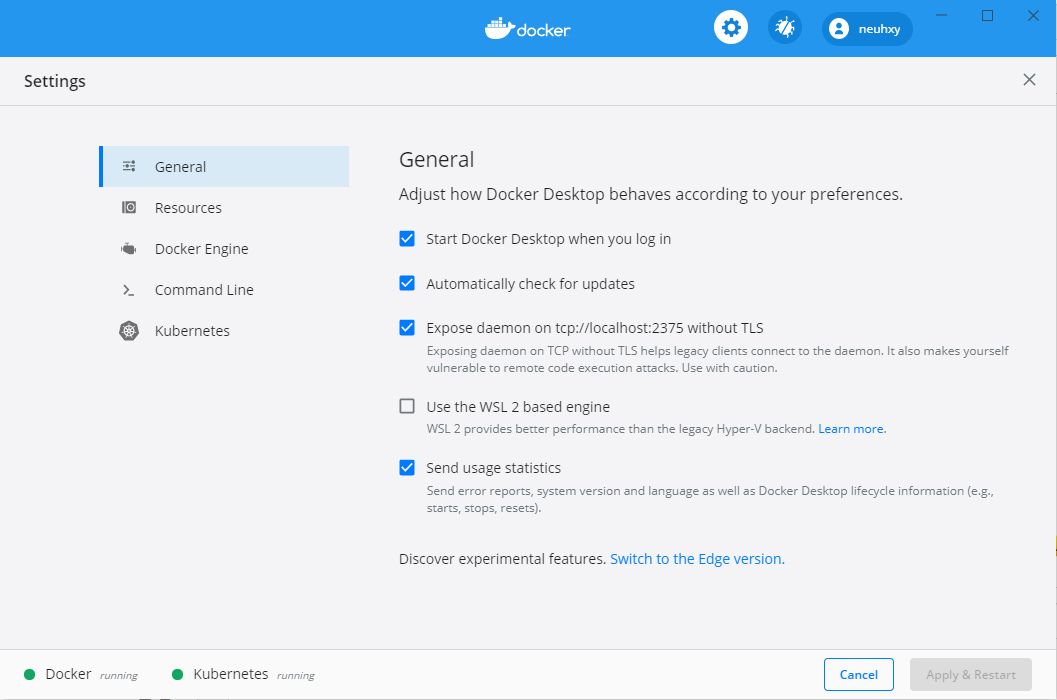This screenshot has width=1057, height=700.
Task: Maximize the Docker Desktop window
Action: click(x=988, y=15)
